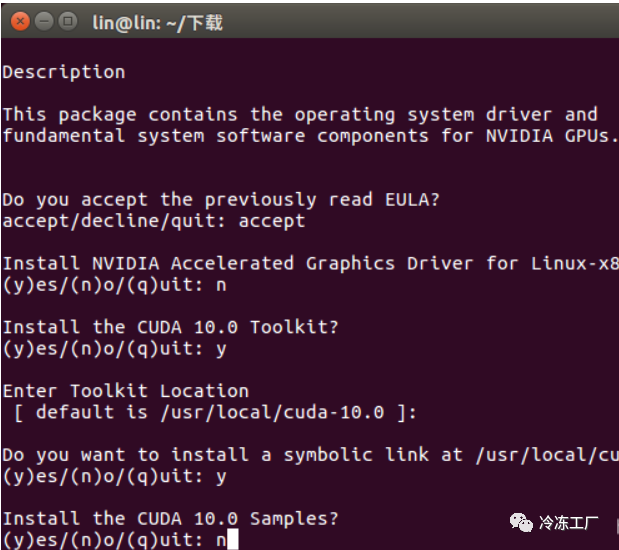The width and height of the screenshot is (619, 550).
Task: Click the word NVIDIA in GPUs sentence
Action: click(519, 136)
